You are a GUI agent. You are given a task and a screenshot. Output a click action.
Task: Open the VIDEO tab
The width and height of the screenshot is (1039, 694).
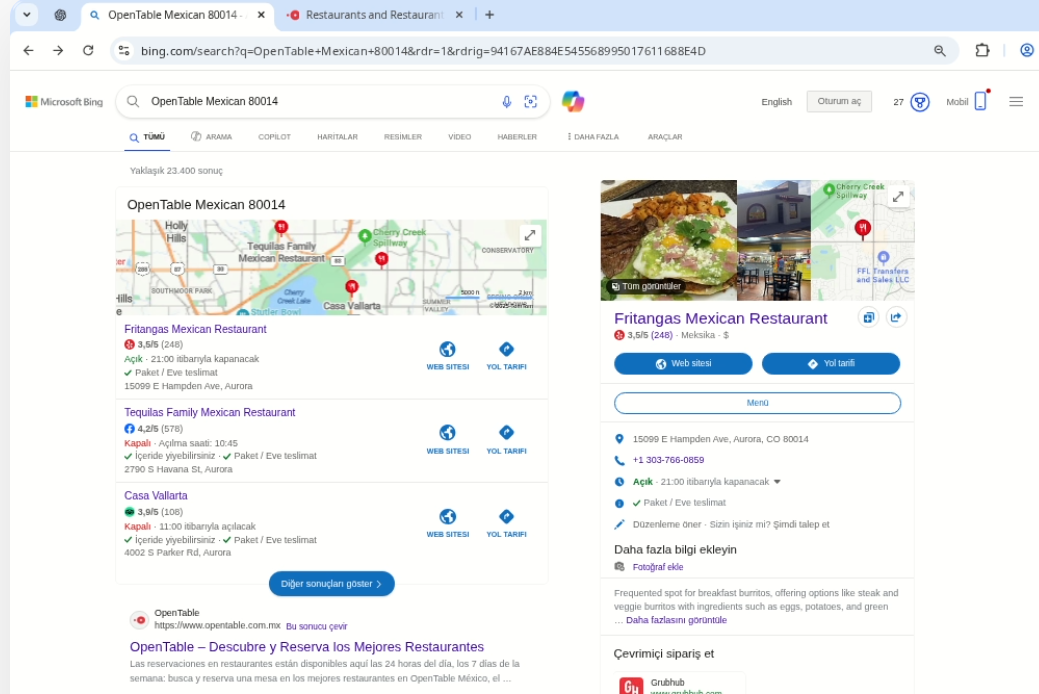(x=459, y=137)
